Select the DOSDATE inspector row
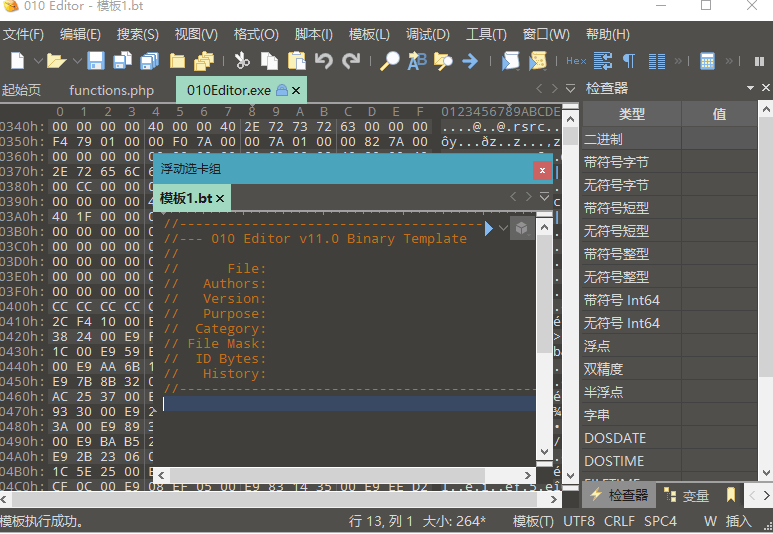The width and height of the screenshot is (773, 534). click(669, 438)
